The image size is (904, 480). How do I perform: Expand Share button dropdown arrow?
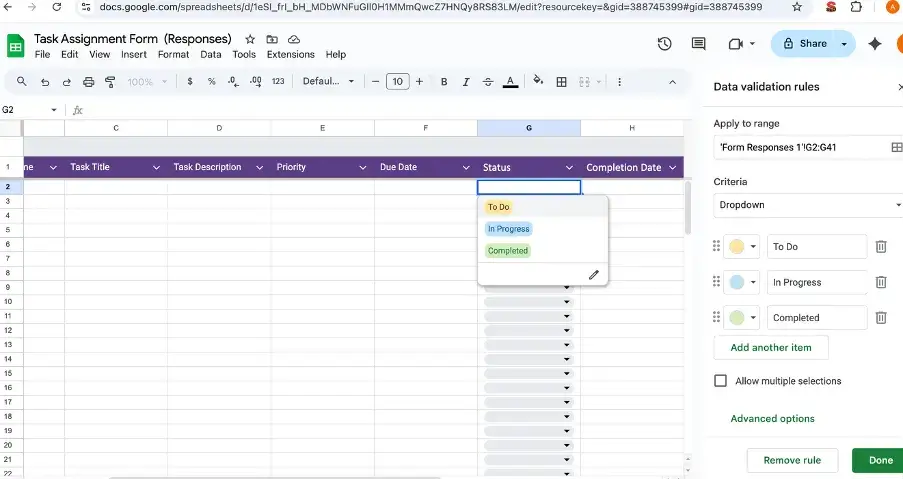tap(845, 44)
